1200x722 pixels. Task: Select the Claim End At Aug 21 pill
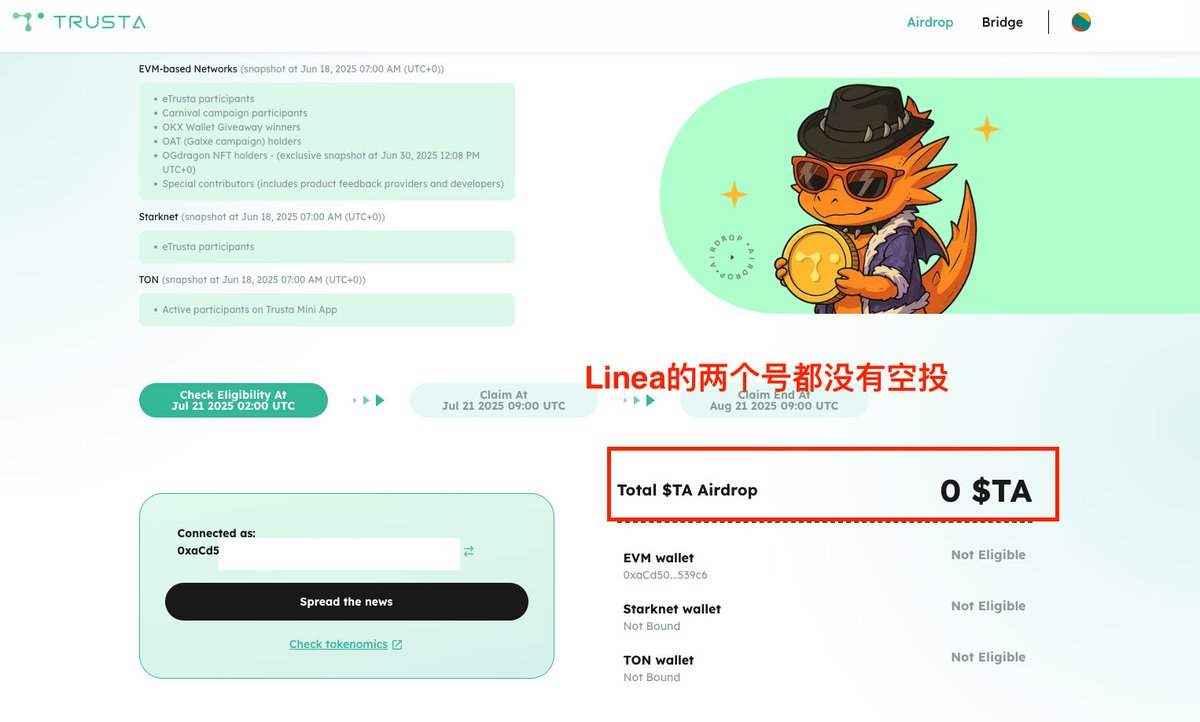coord(774,400)
